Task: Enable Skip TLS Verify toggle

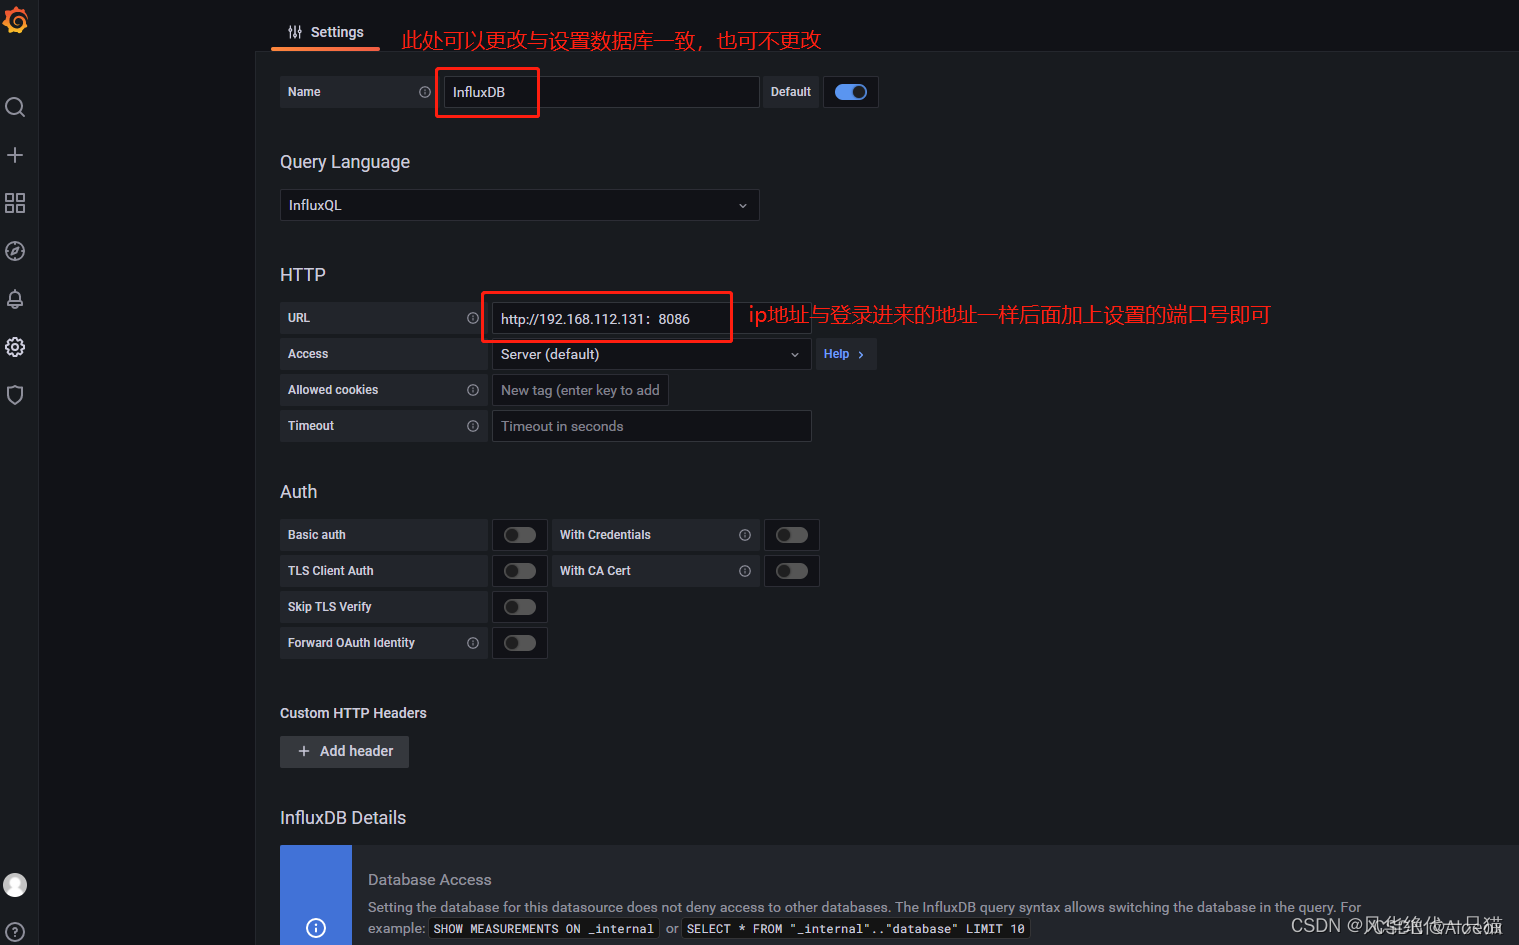Action: pos(520,607)
